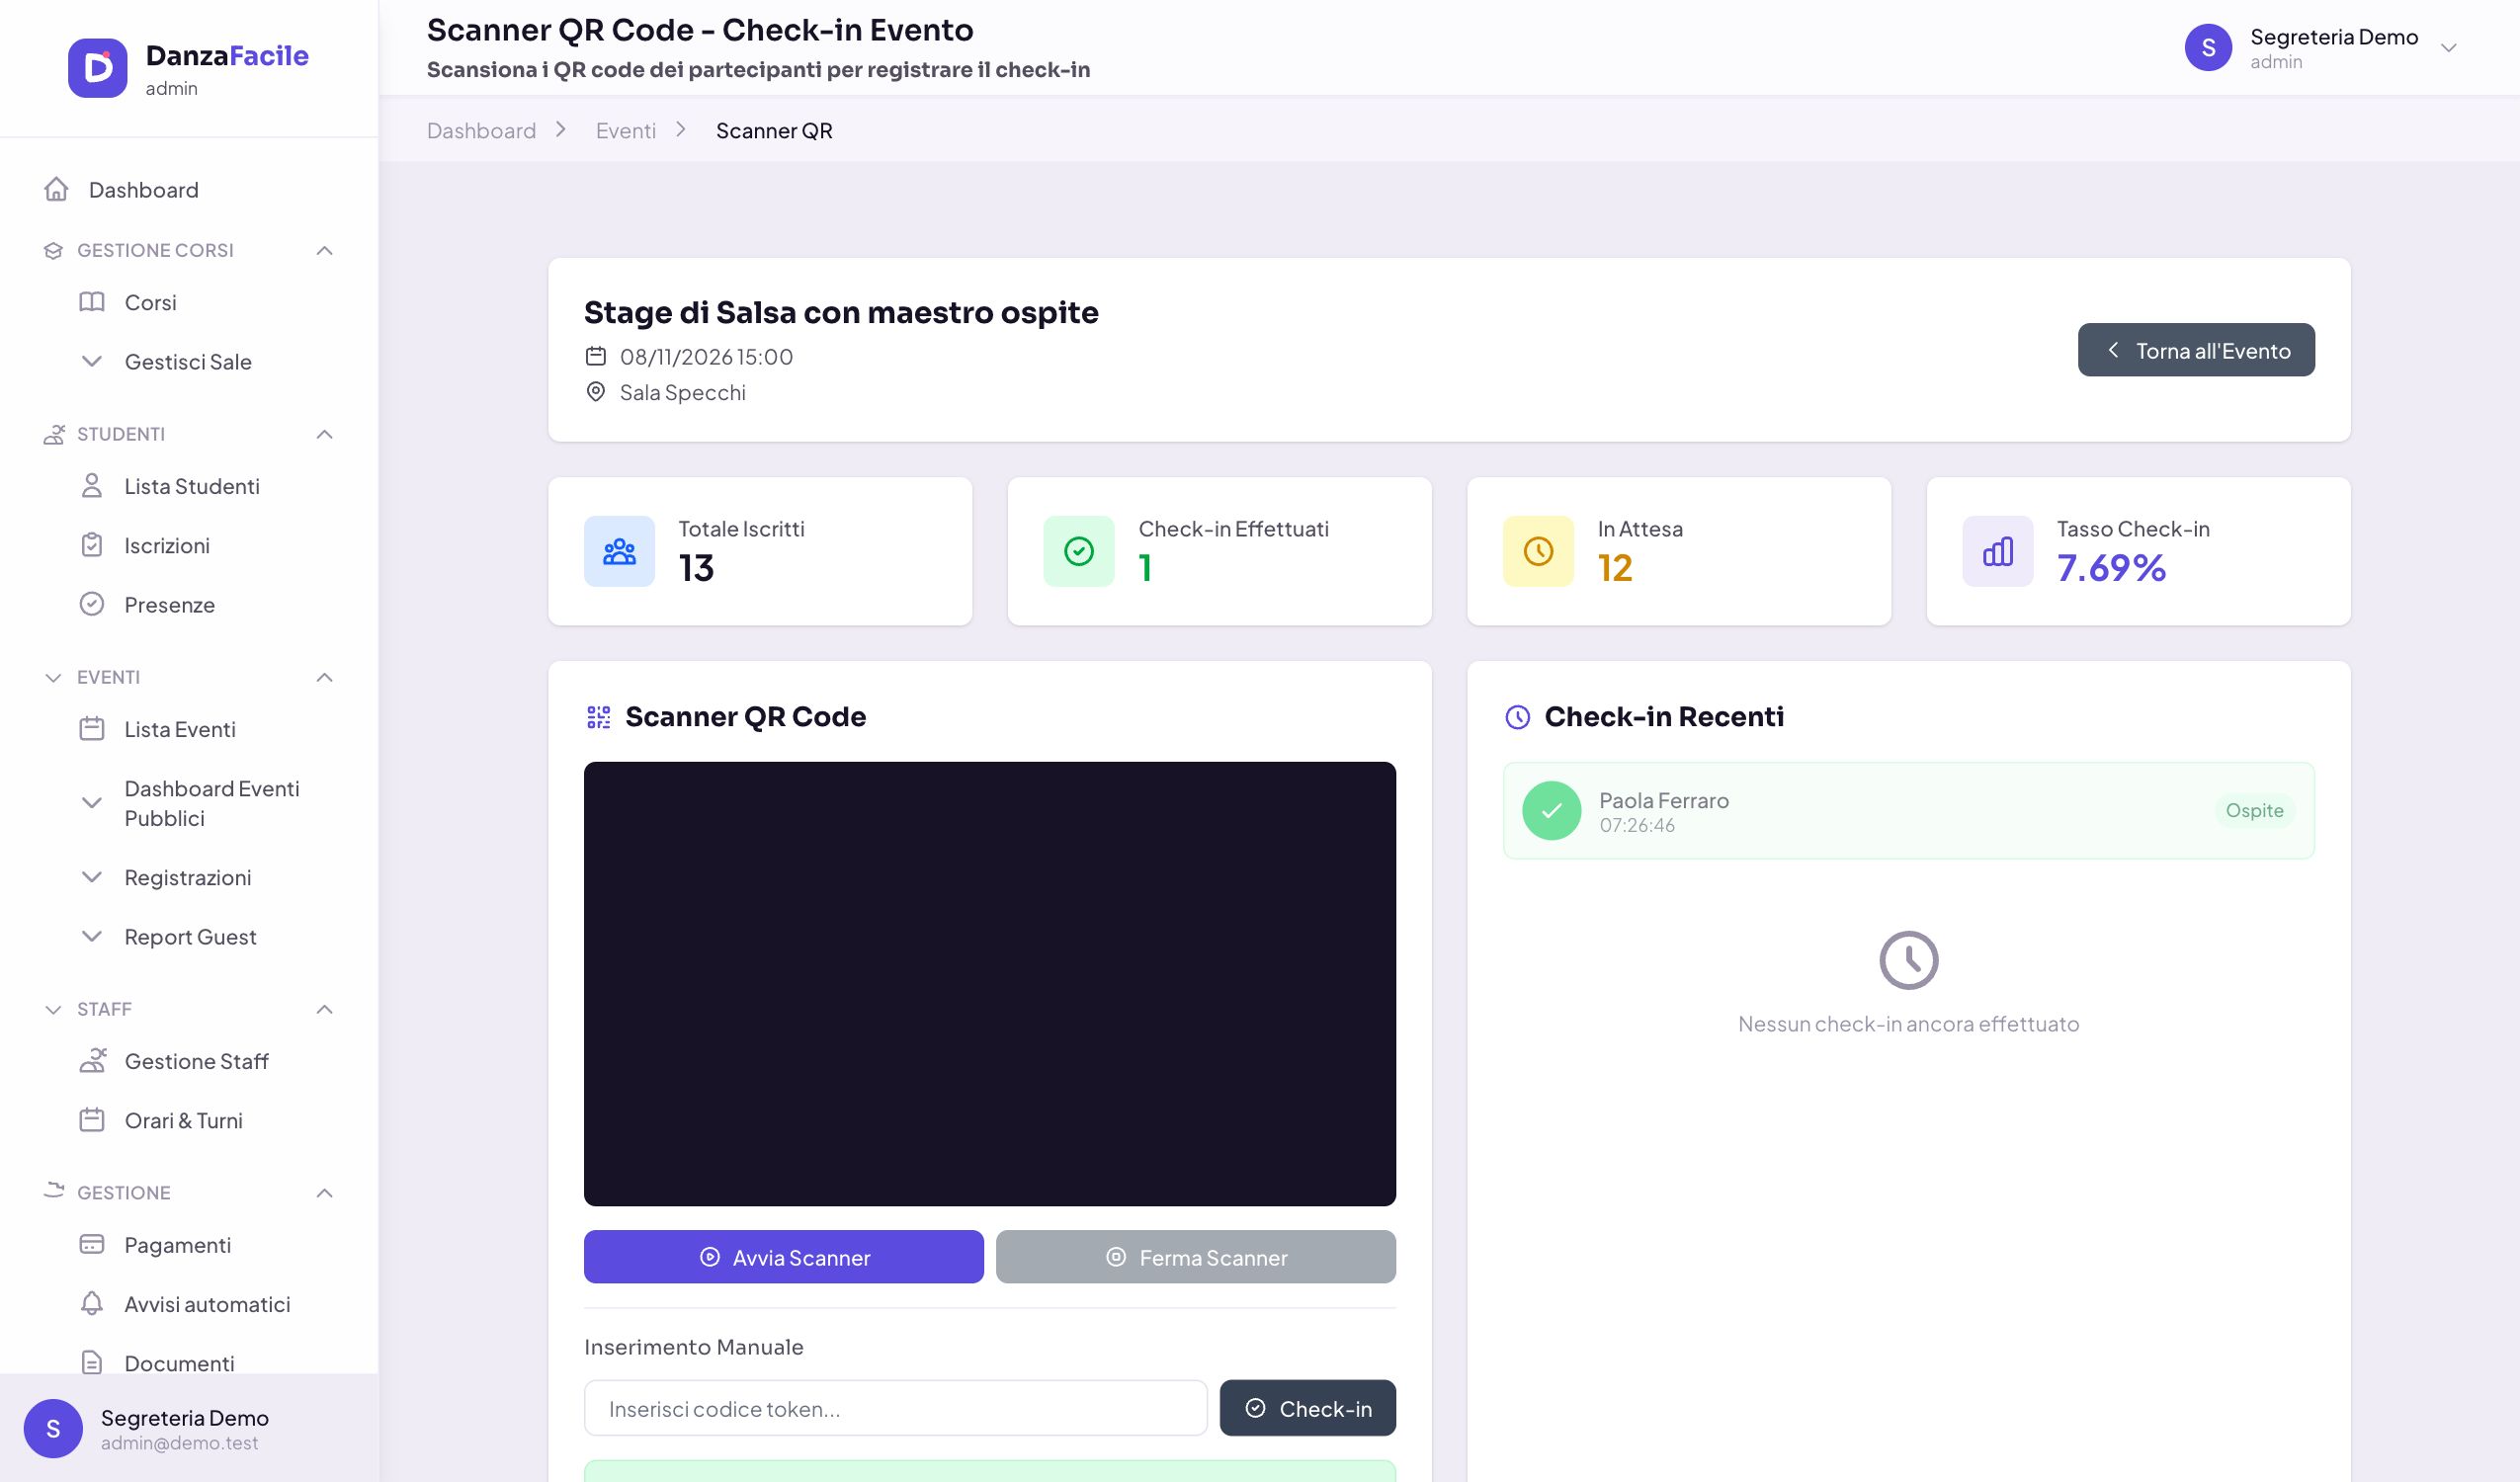Expand Dashboard Eventi Pubblici submenu
The width and height of the screenshot is (2520, 1482).
[x=92, y=802]
